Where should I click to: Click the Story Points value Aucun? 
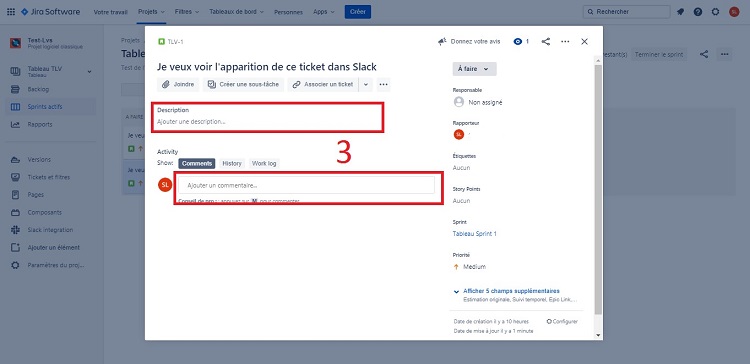[x=462, y=201]
